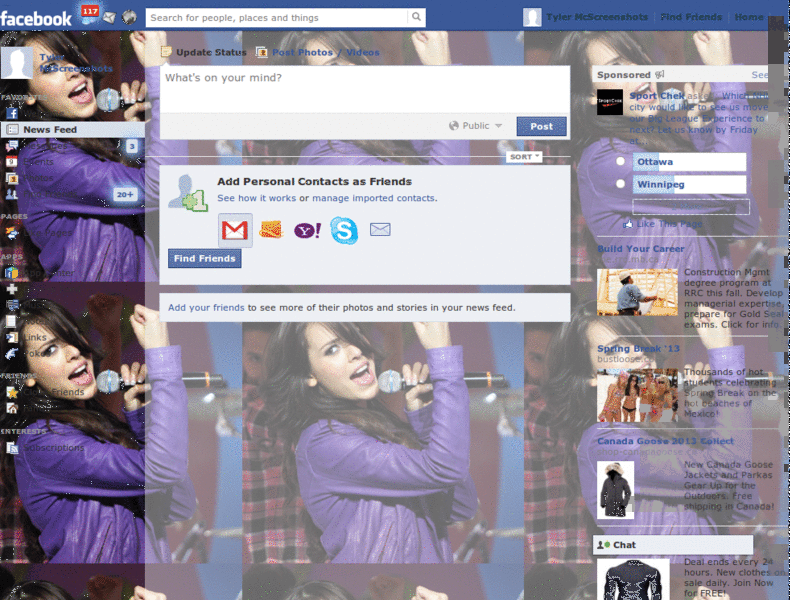Open Pokes icon in sidebar
Screen dimensions: 800x600
coord(11,353)
